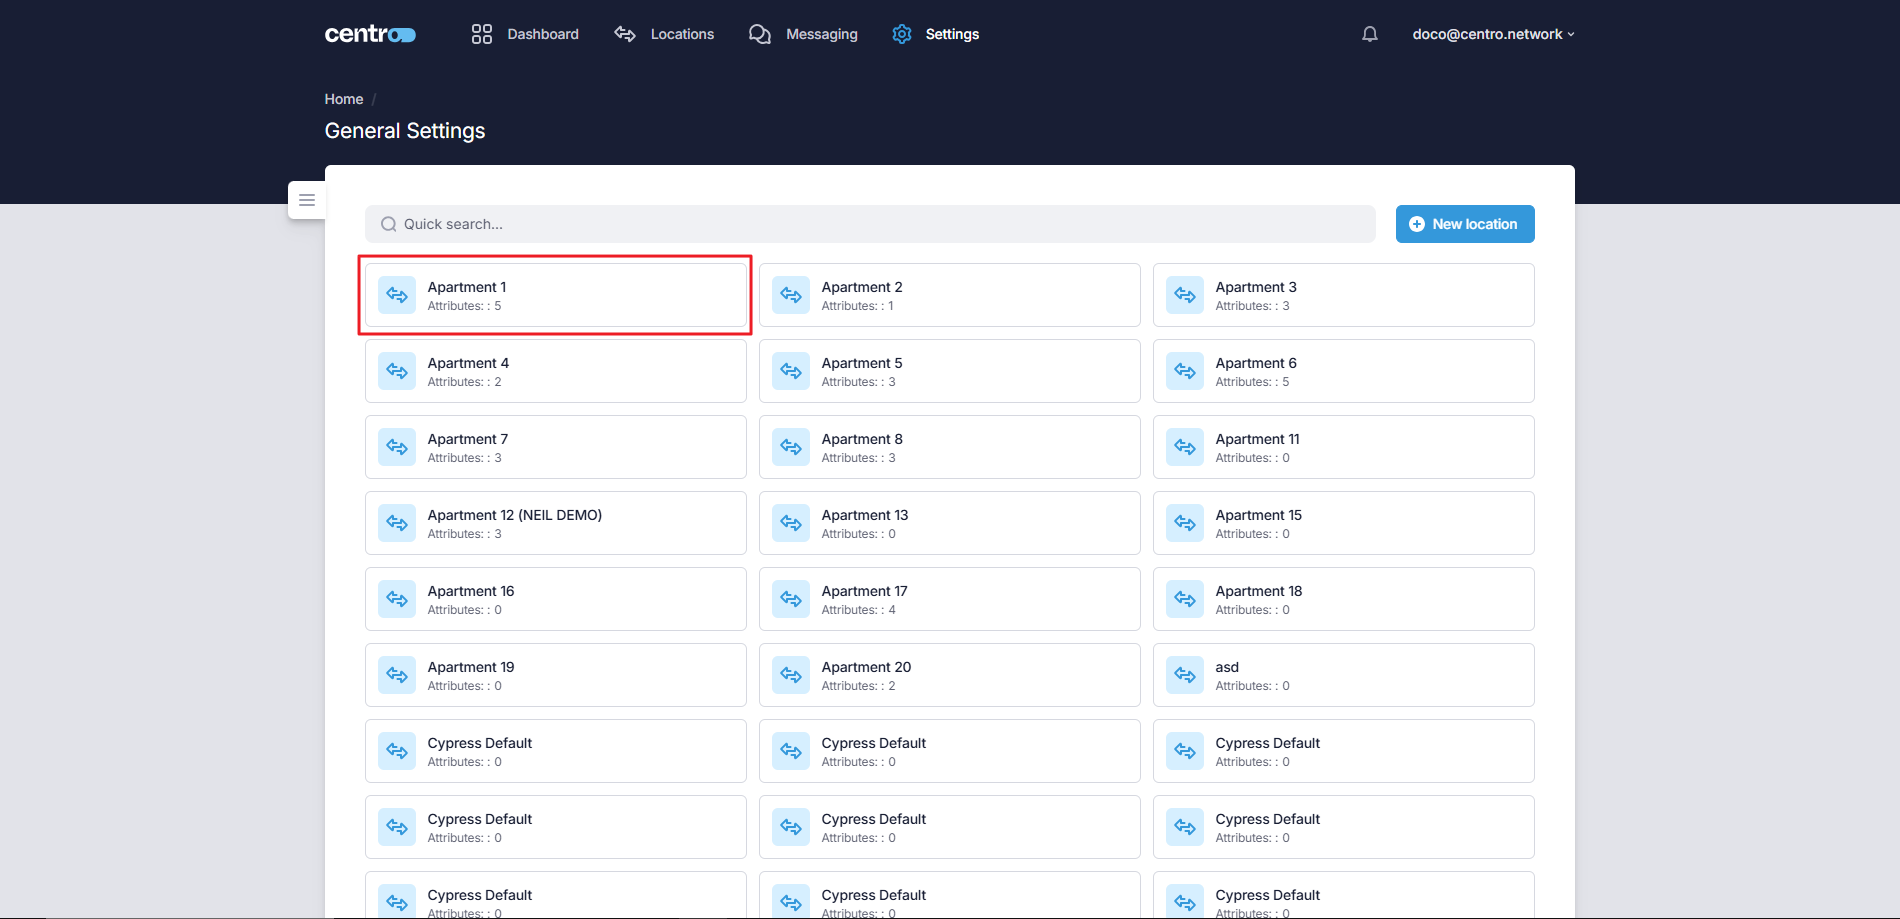Toggle the sidebar hamburger menu icon
Viewport: 1900px width, 919px height.
[x=307, y=200]
